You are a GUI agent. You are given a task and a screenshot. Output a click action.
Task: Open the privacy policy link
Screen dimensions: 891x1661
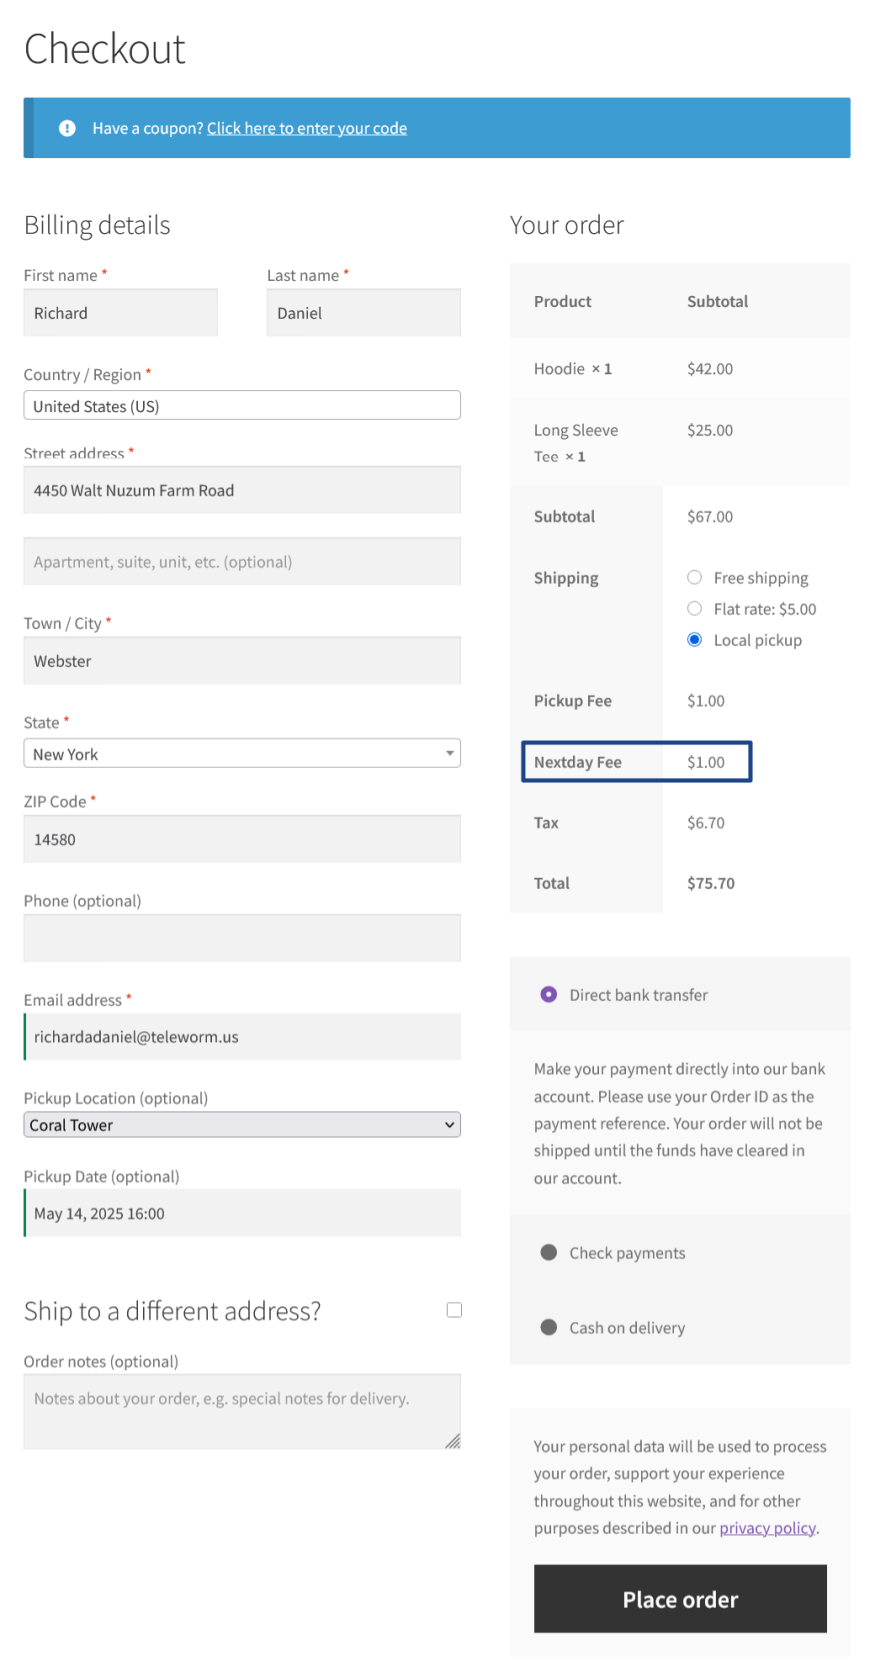(x=767, y=1527)
